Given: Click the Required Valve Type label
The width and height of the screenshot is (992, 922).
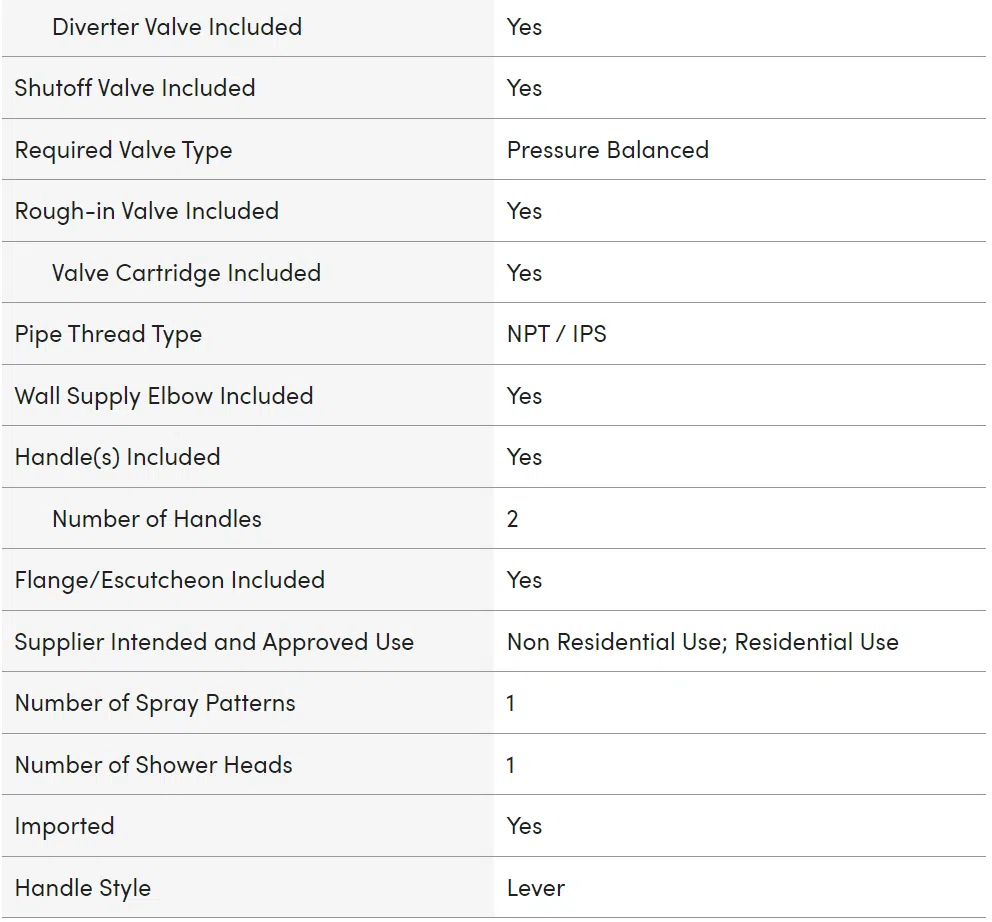Looking at the screenshot, I should (123, 151).
